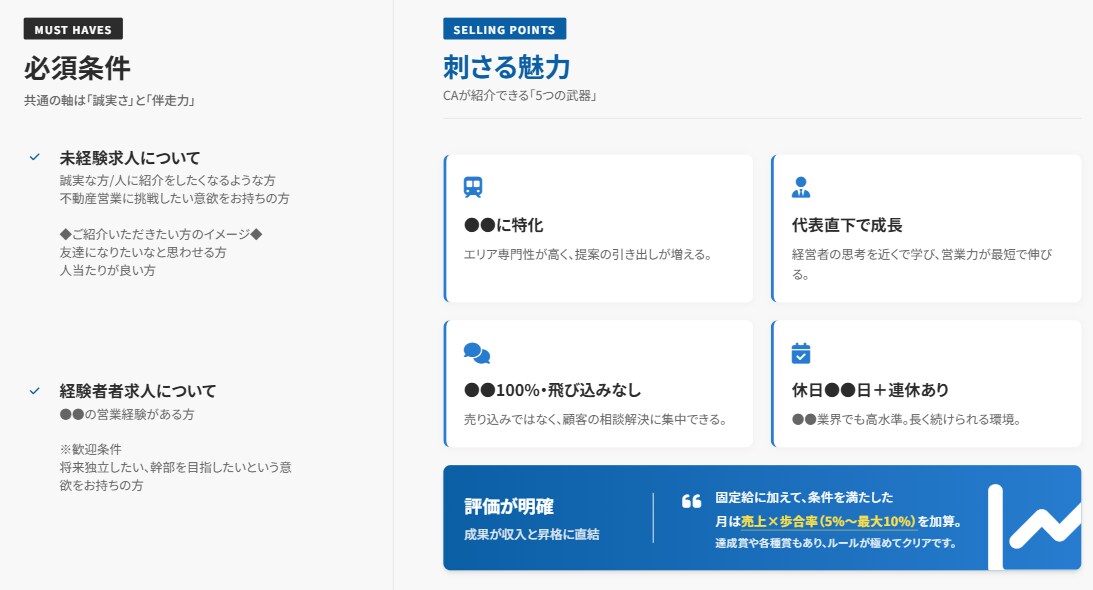This screenshot has height=590, width=1093.
Task: Click the line 誠実な方/人に紹介をしたくなるような方
Action: pyautogui.click(x=167, y=181)
